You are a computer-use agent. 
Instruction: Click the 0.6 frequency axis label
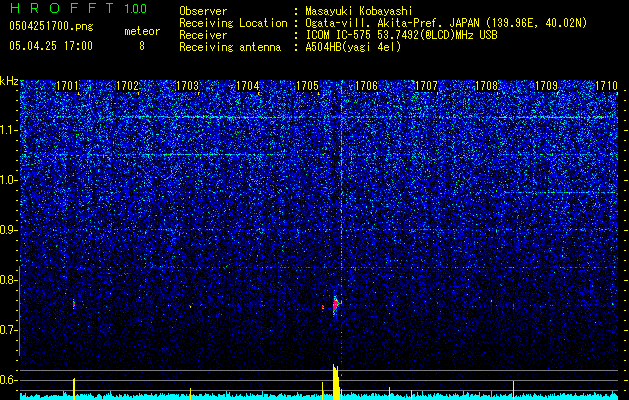point(9,380)
